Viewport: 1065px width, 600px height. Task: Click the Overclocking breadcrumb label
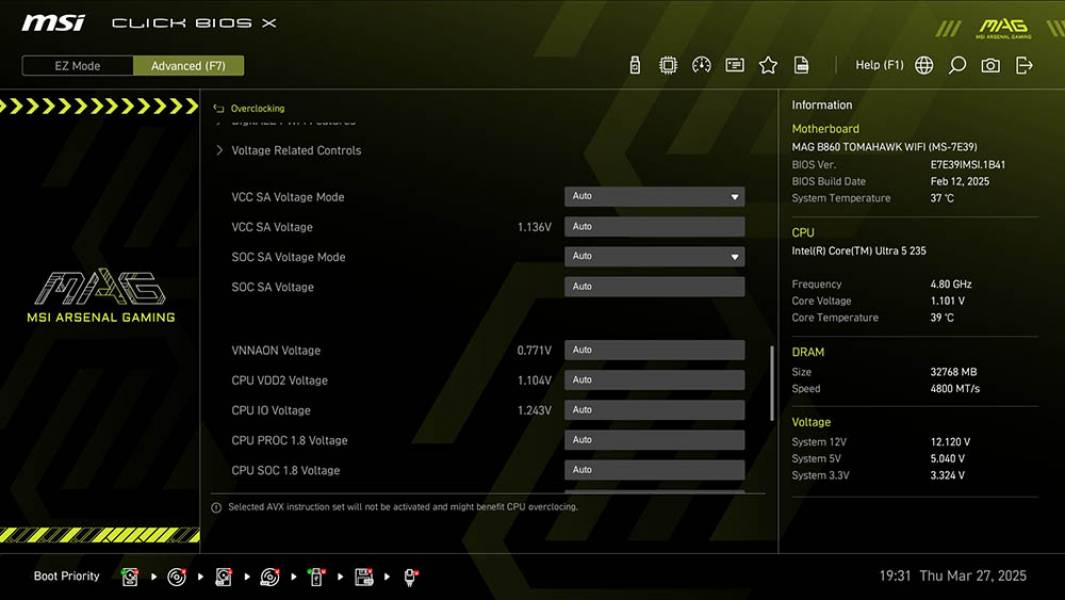tap(257, 109)
